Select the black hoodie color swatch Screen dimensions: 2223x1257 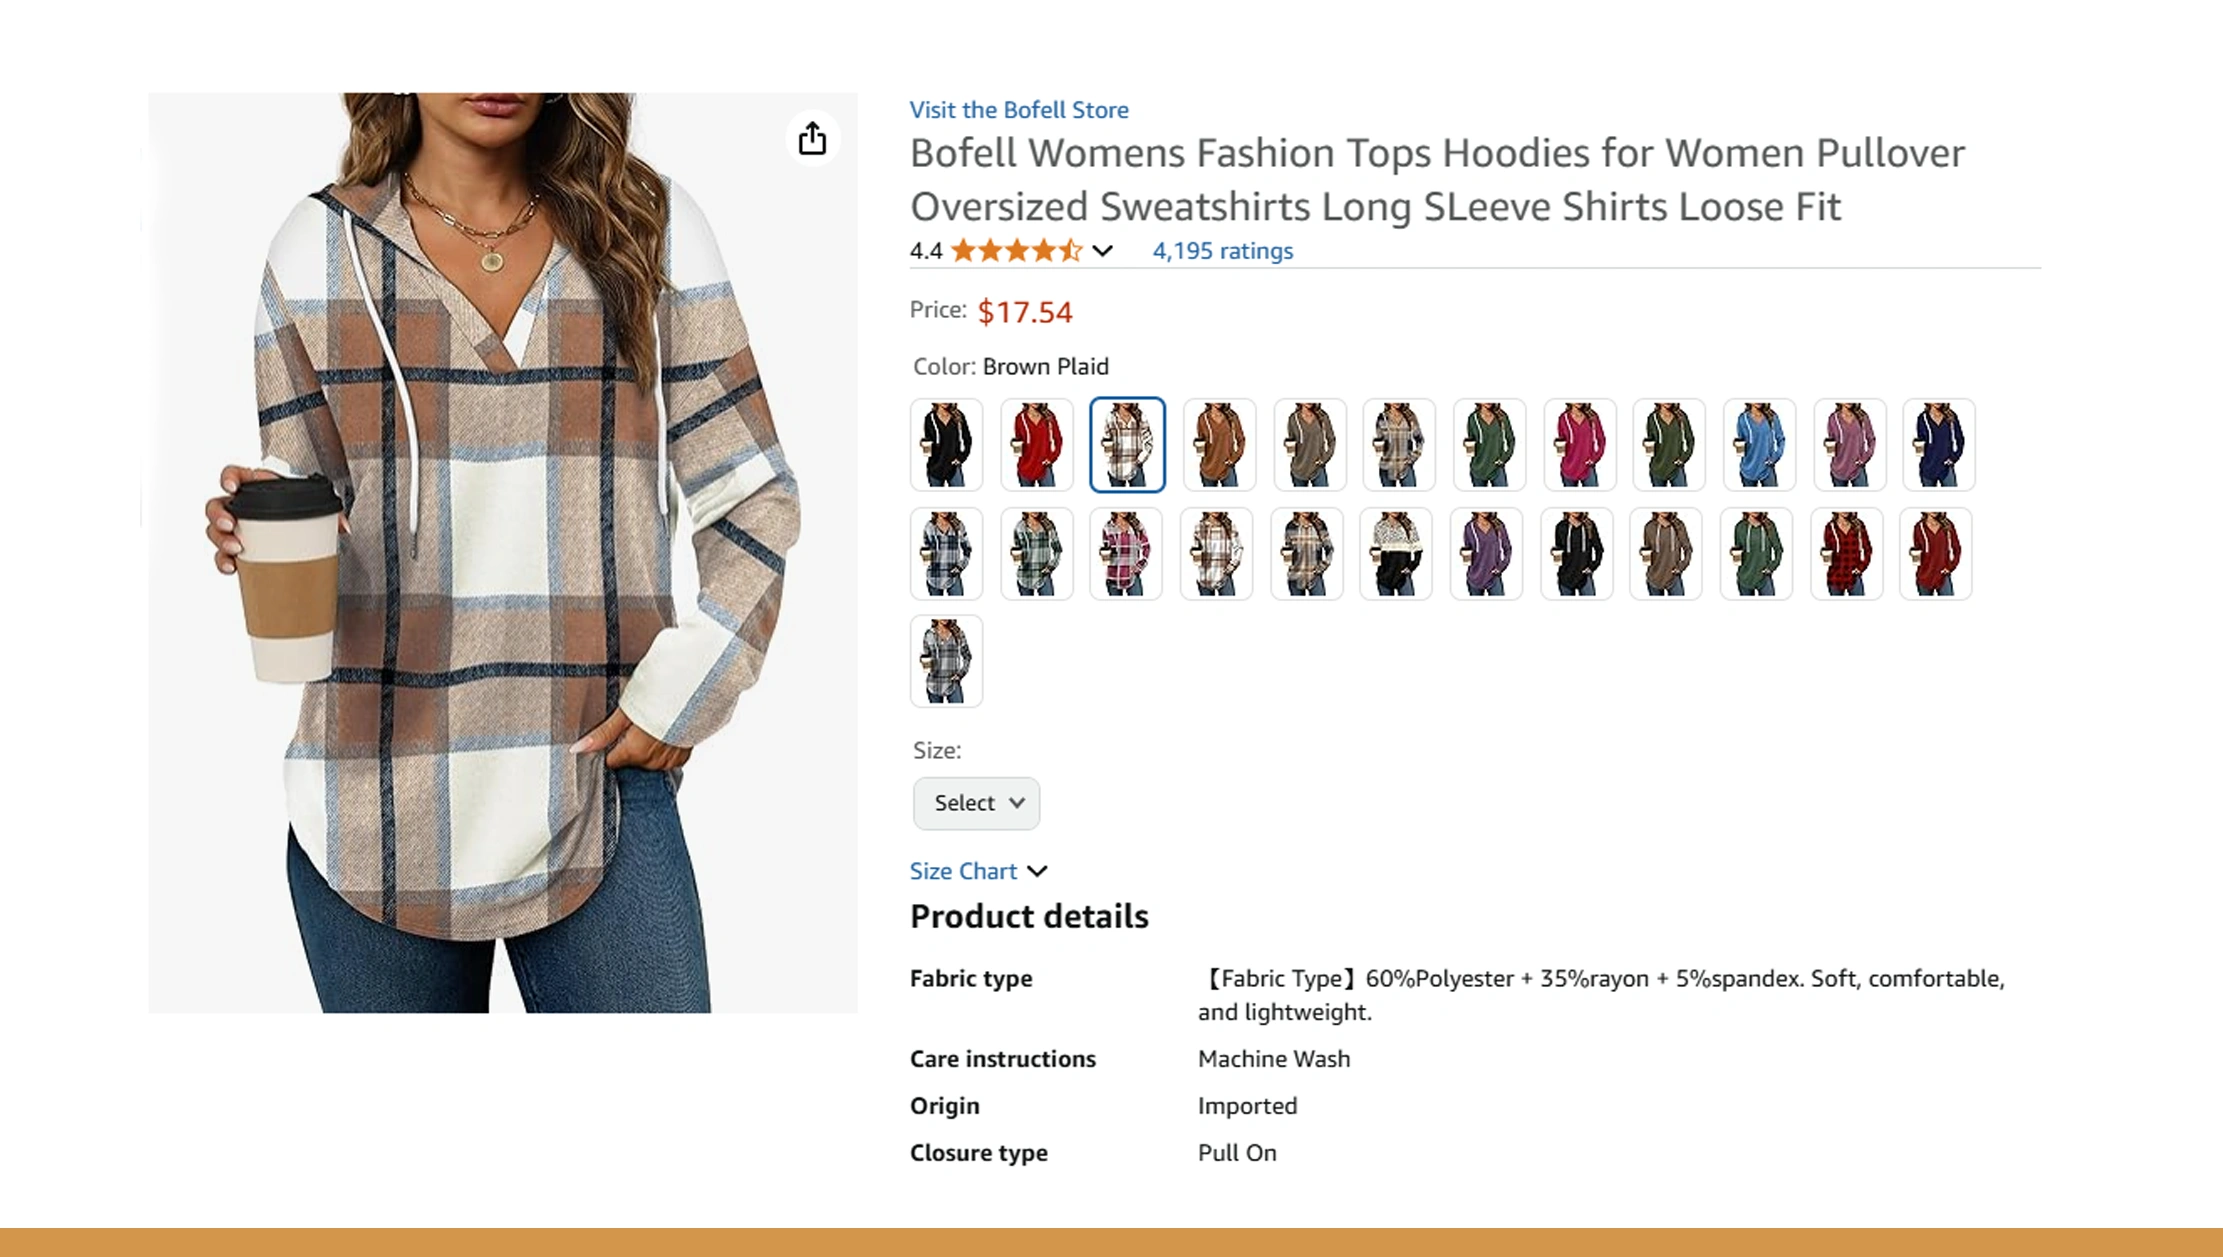(946, 445)
